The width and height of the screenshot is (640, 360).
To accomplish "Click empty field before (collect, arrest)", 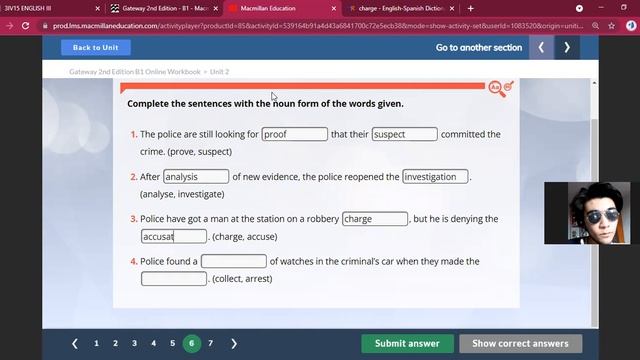I will tap(174, 279).
